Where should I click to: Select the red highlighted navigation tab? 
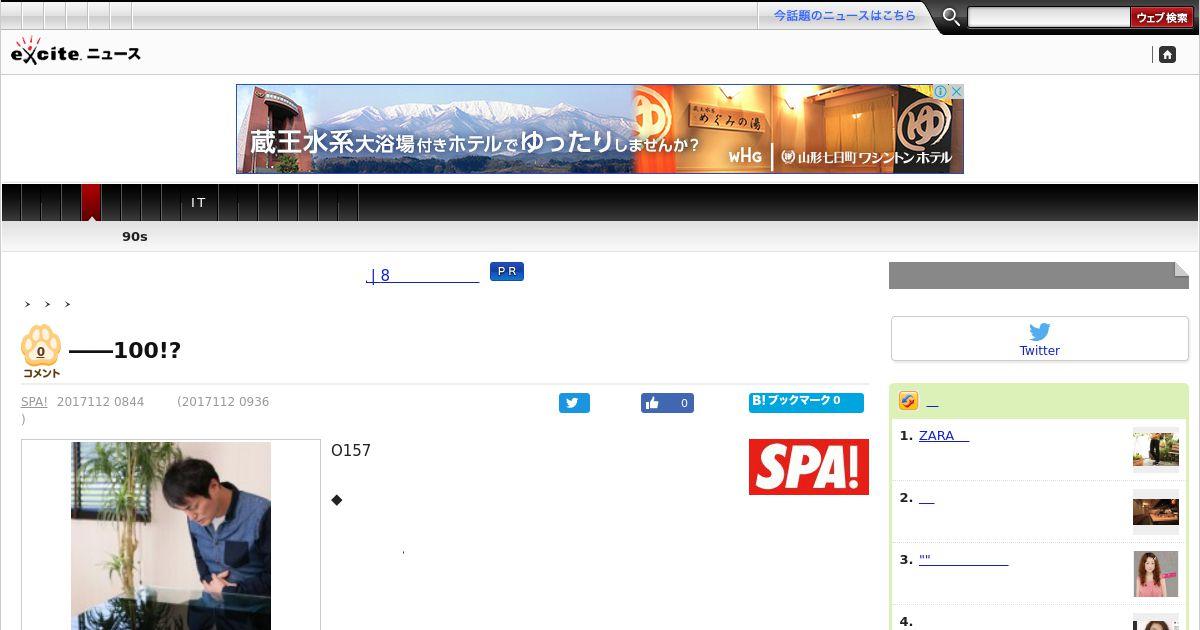(91, 202)
